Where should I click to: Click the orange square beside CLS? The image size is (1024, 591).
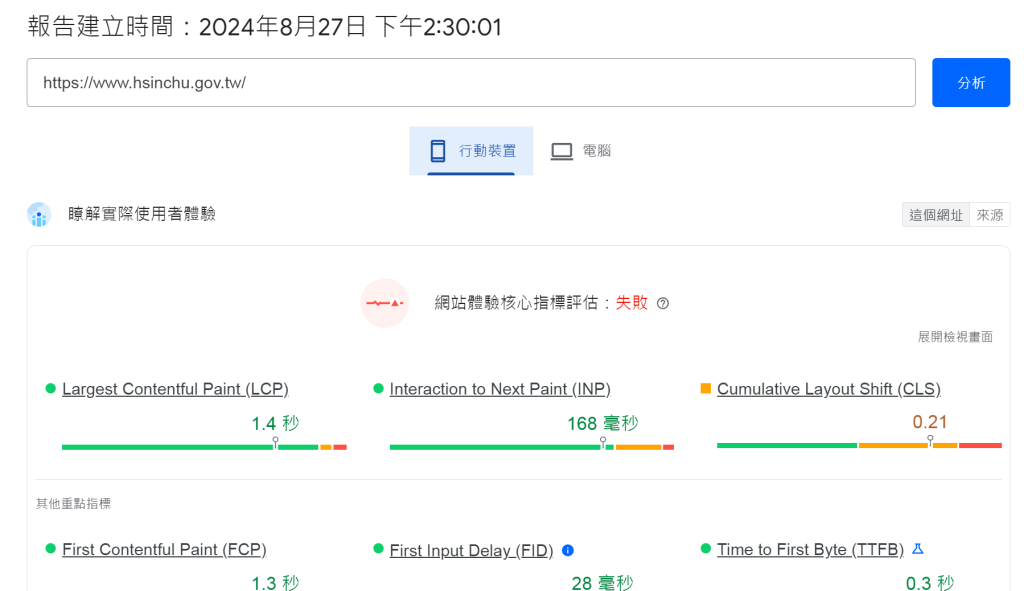[708, 388]
